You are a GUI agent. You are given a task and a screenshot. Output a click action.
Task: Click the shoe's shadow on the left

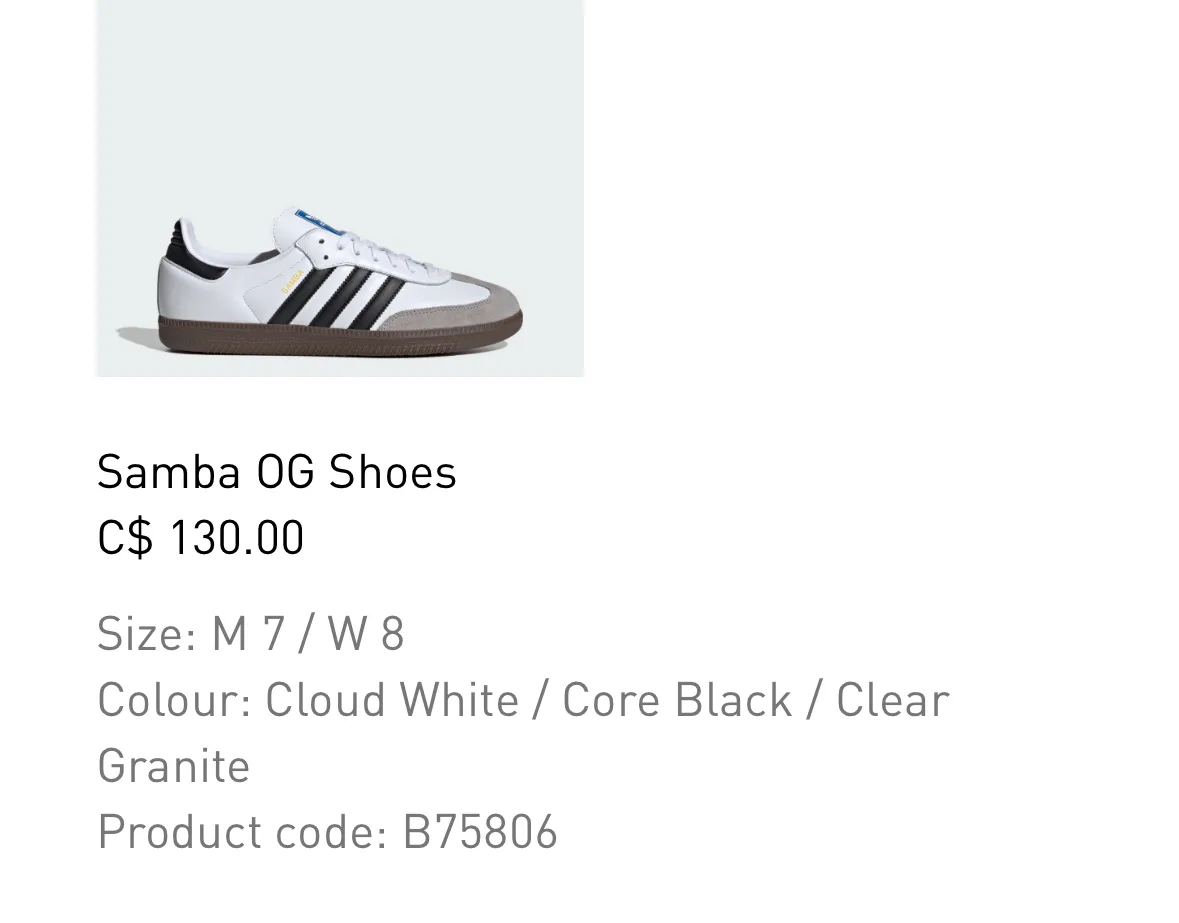pyautogui.click(x=137, y=334)
